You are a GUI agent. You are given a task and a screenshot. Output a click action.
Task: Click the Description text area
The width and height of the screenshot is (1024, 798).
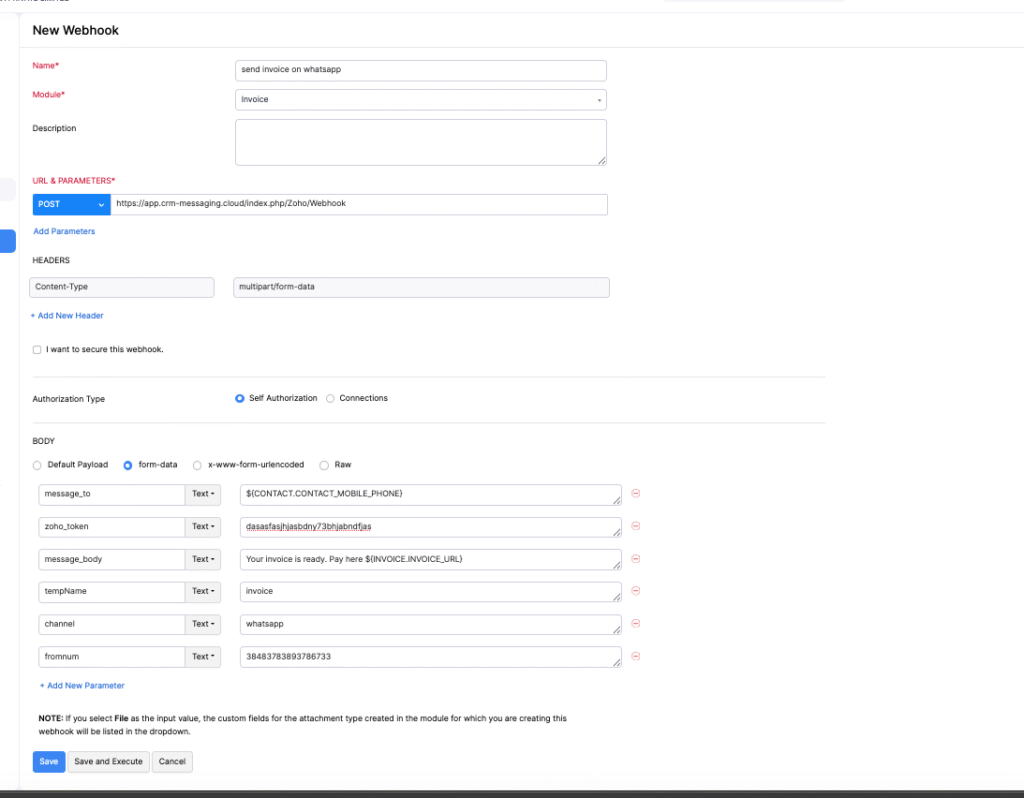[420, 142]
